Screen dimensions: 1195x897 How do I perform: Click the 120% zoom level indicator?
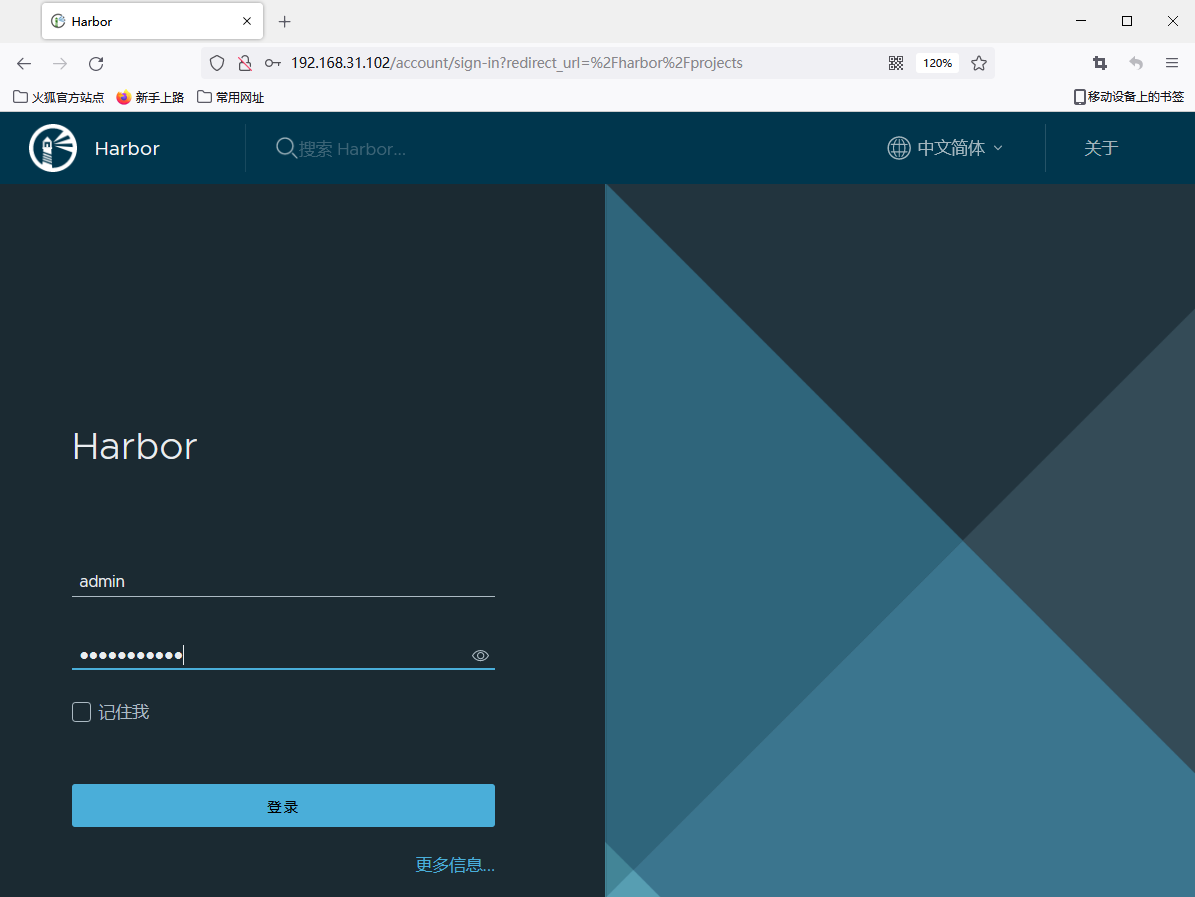tap(937, 63)
